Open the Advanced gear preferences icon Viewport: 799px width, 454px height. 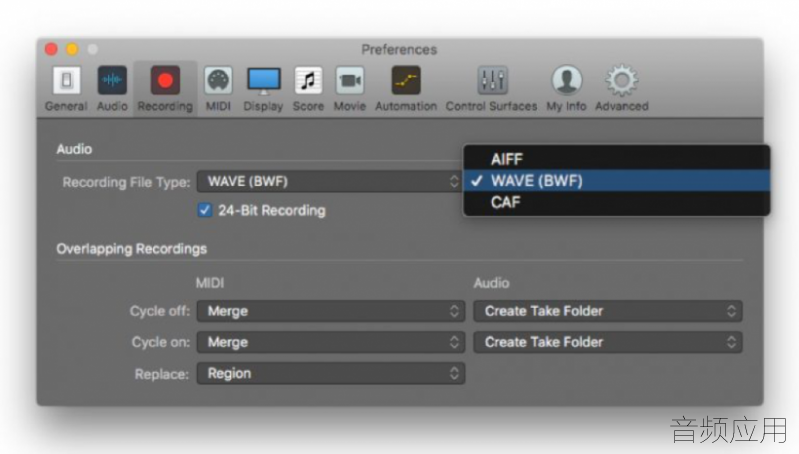[x=622, y=81]
